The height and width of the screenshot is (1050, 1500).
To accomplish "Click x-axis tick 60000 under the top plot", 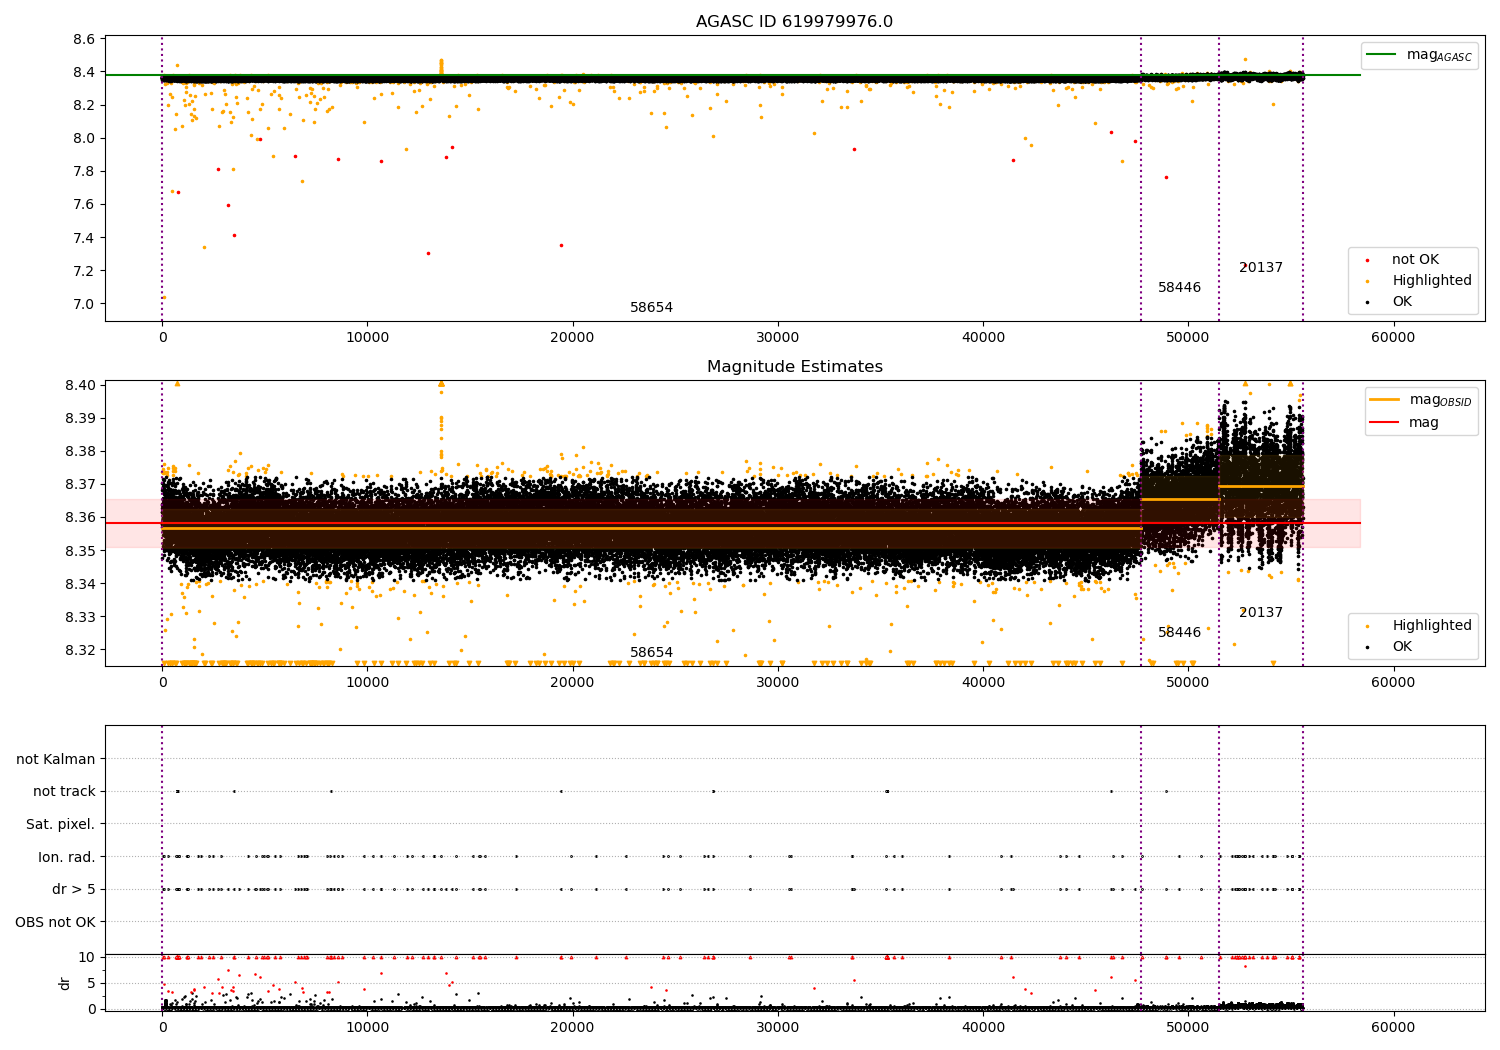I will point(1393,338).
